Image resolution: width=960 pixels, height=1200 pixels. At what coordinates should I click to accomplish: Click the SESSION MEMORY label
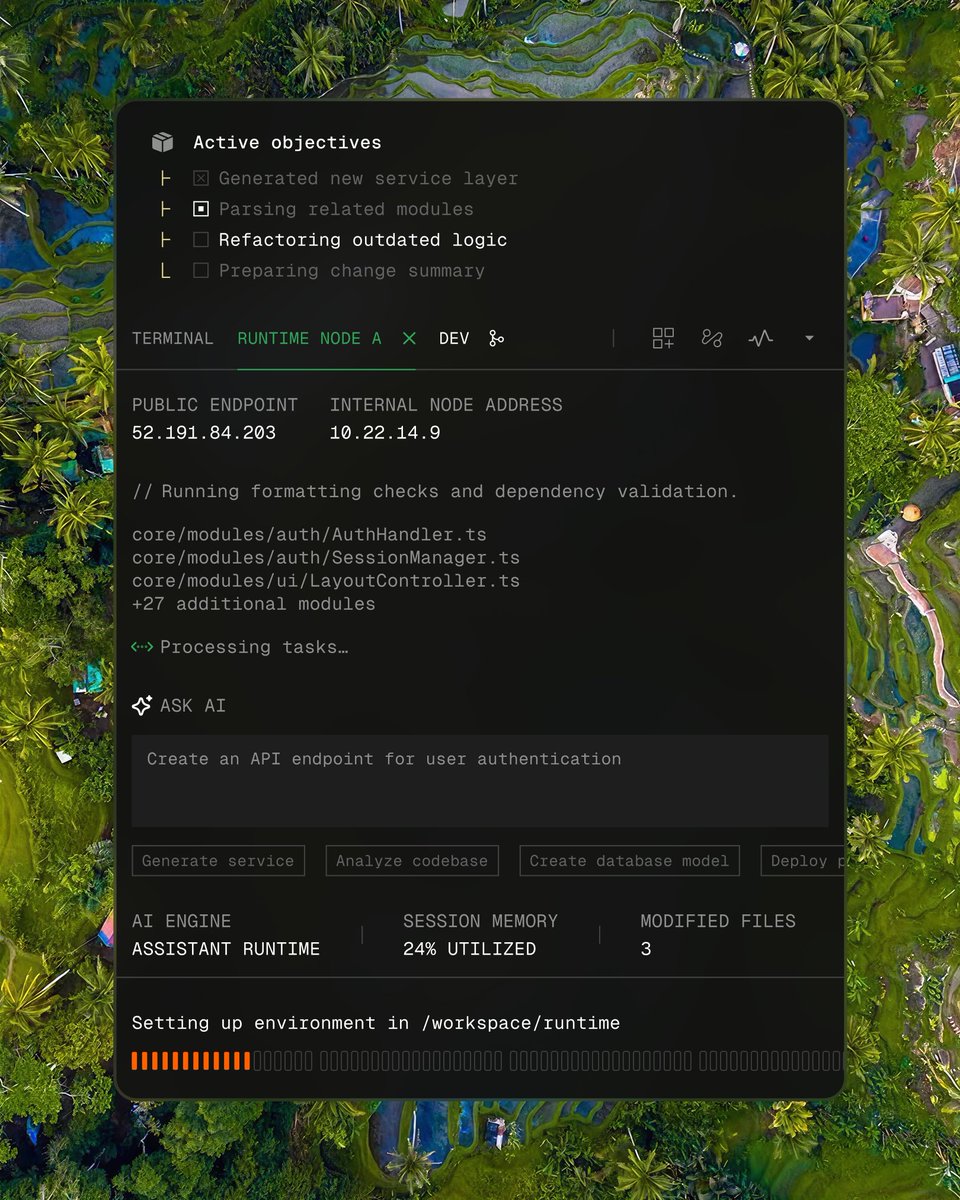480,921
